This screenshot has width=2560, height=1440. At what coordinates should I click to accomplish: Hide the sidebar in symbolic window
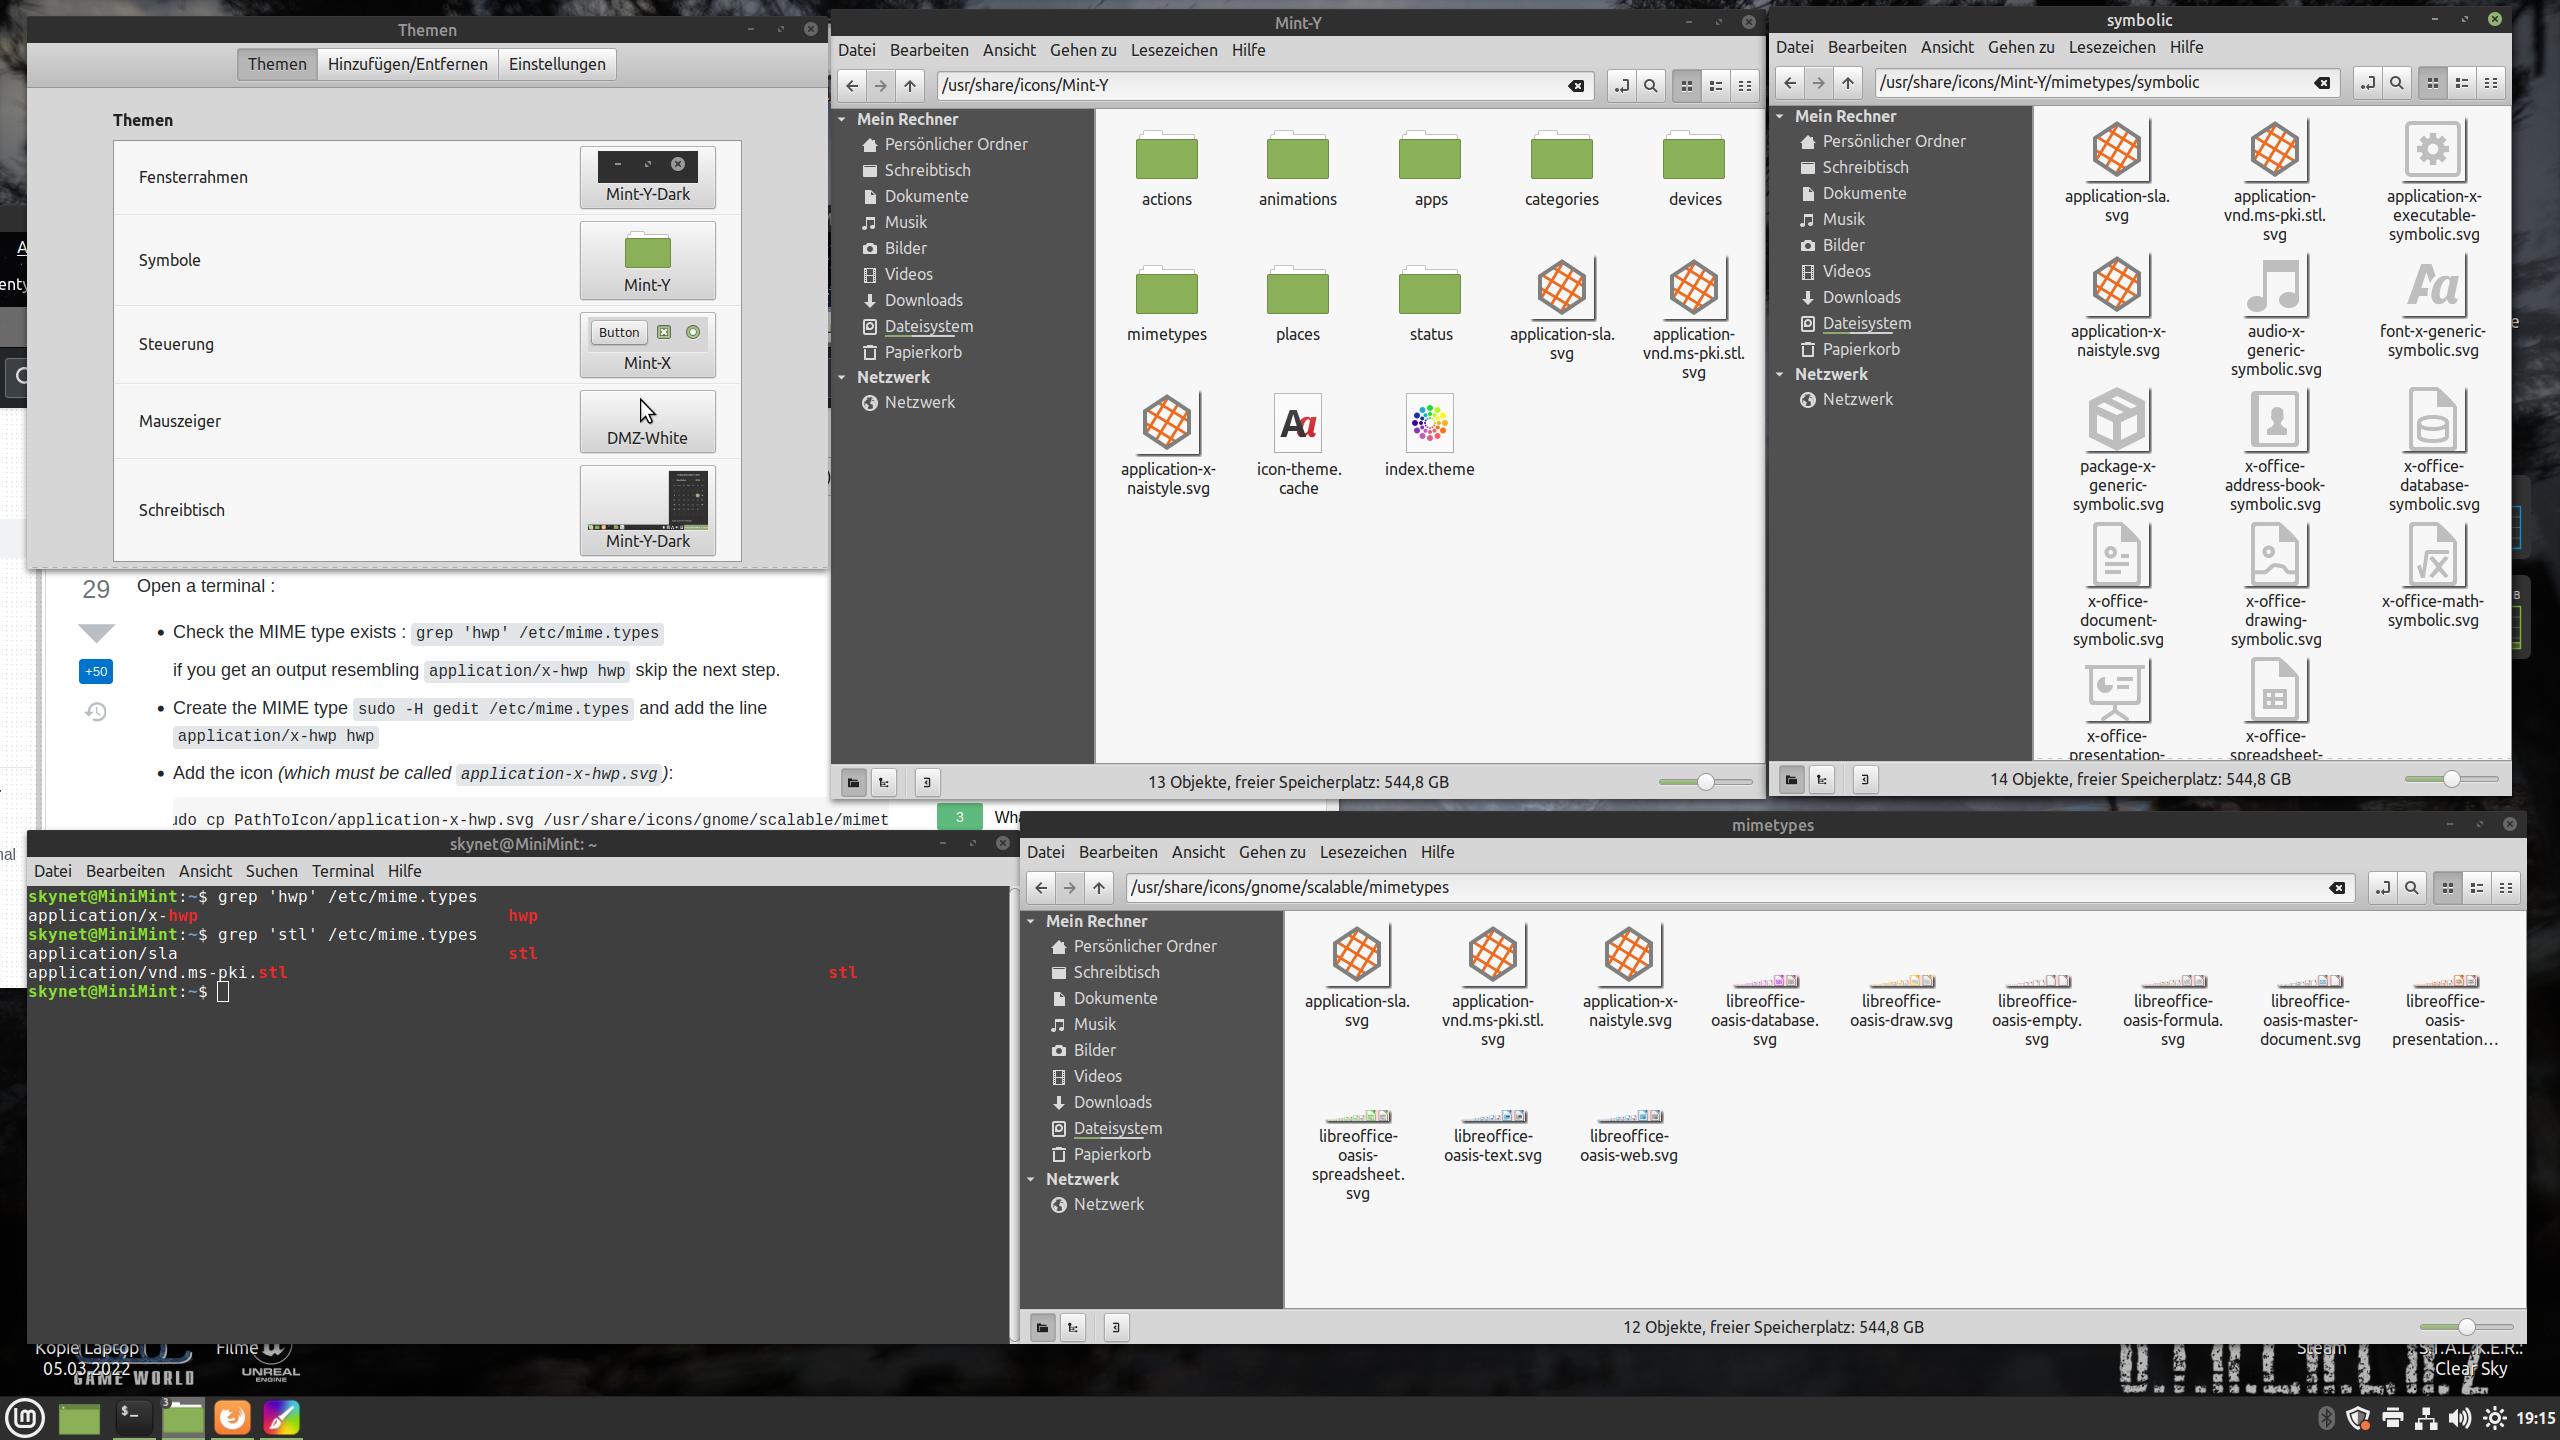(x=1864, y=780)
